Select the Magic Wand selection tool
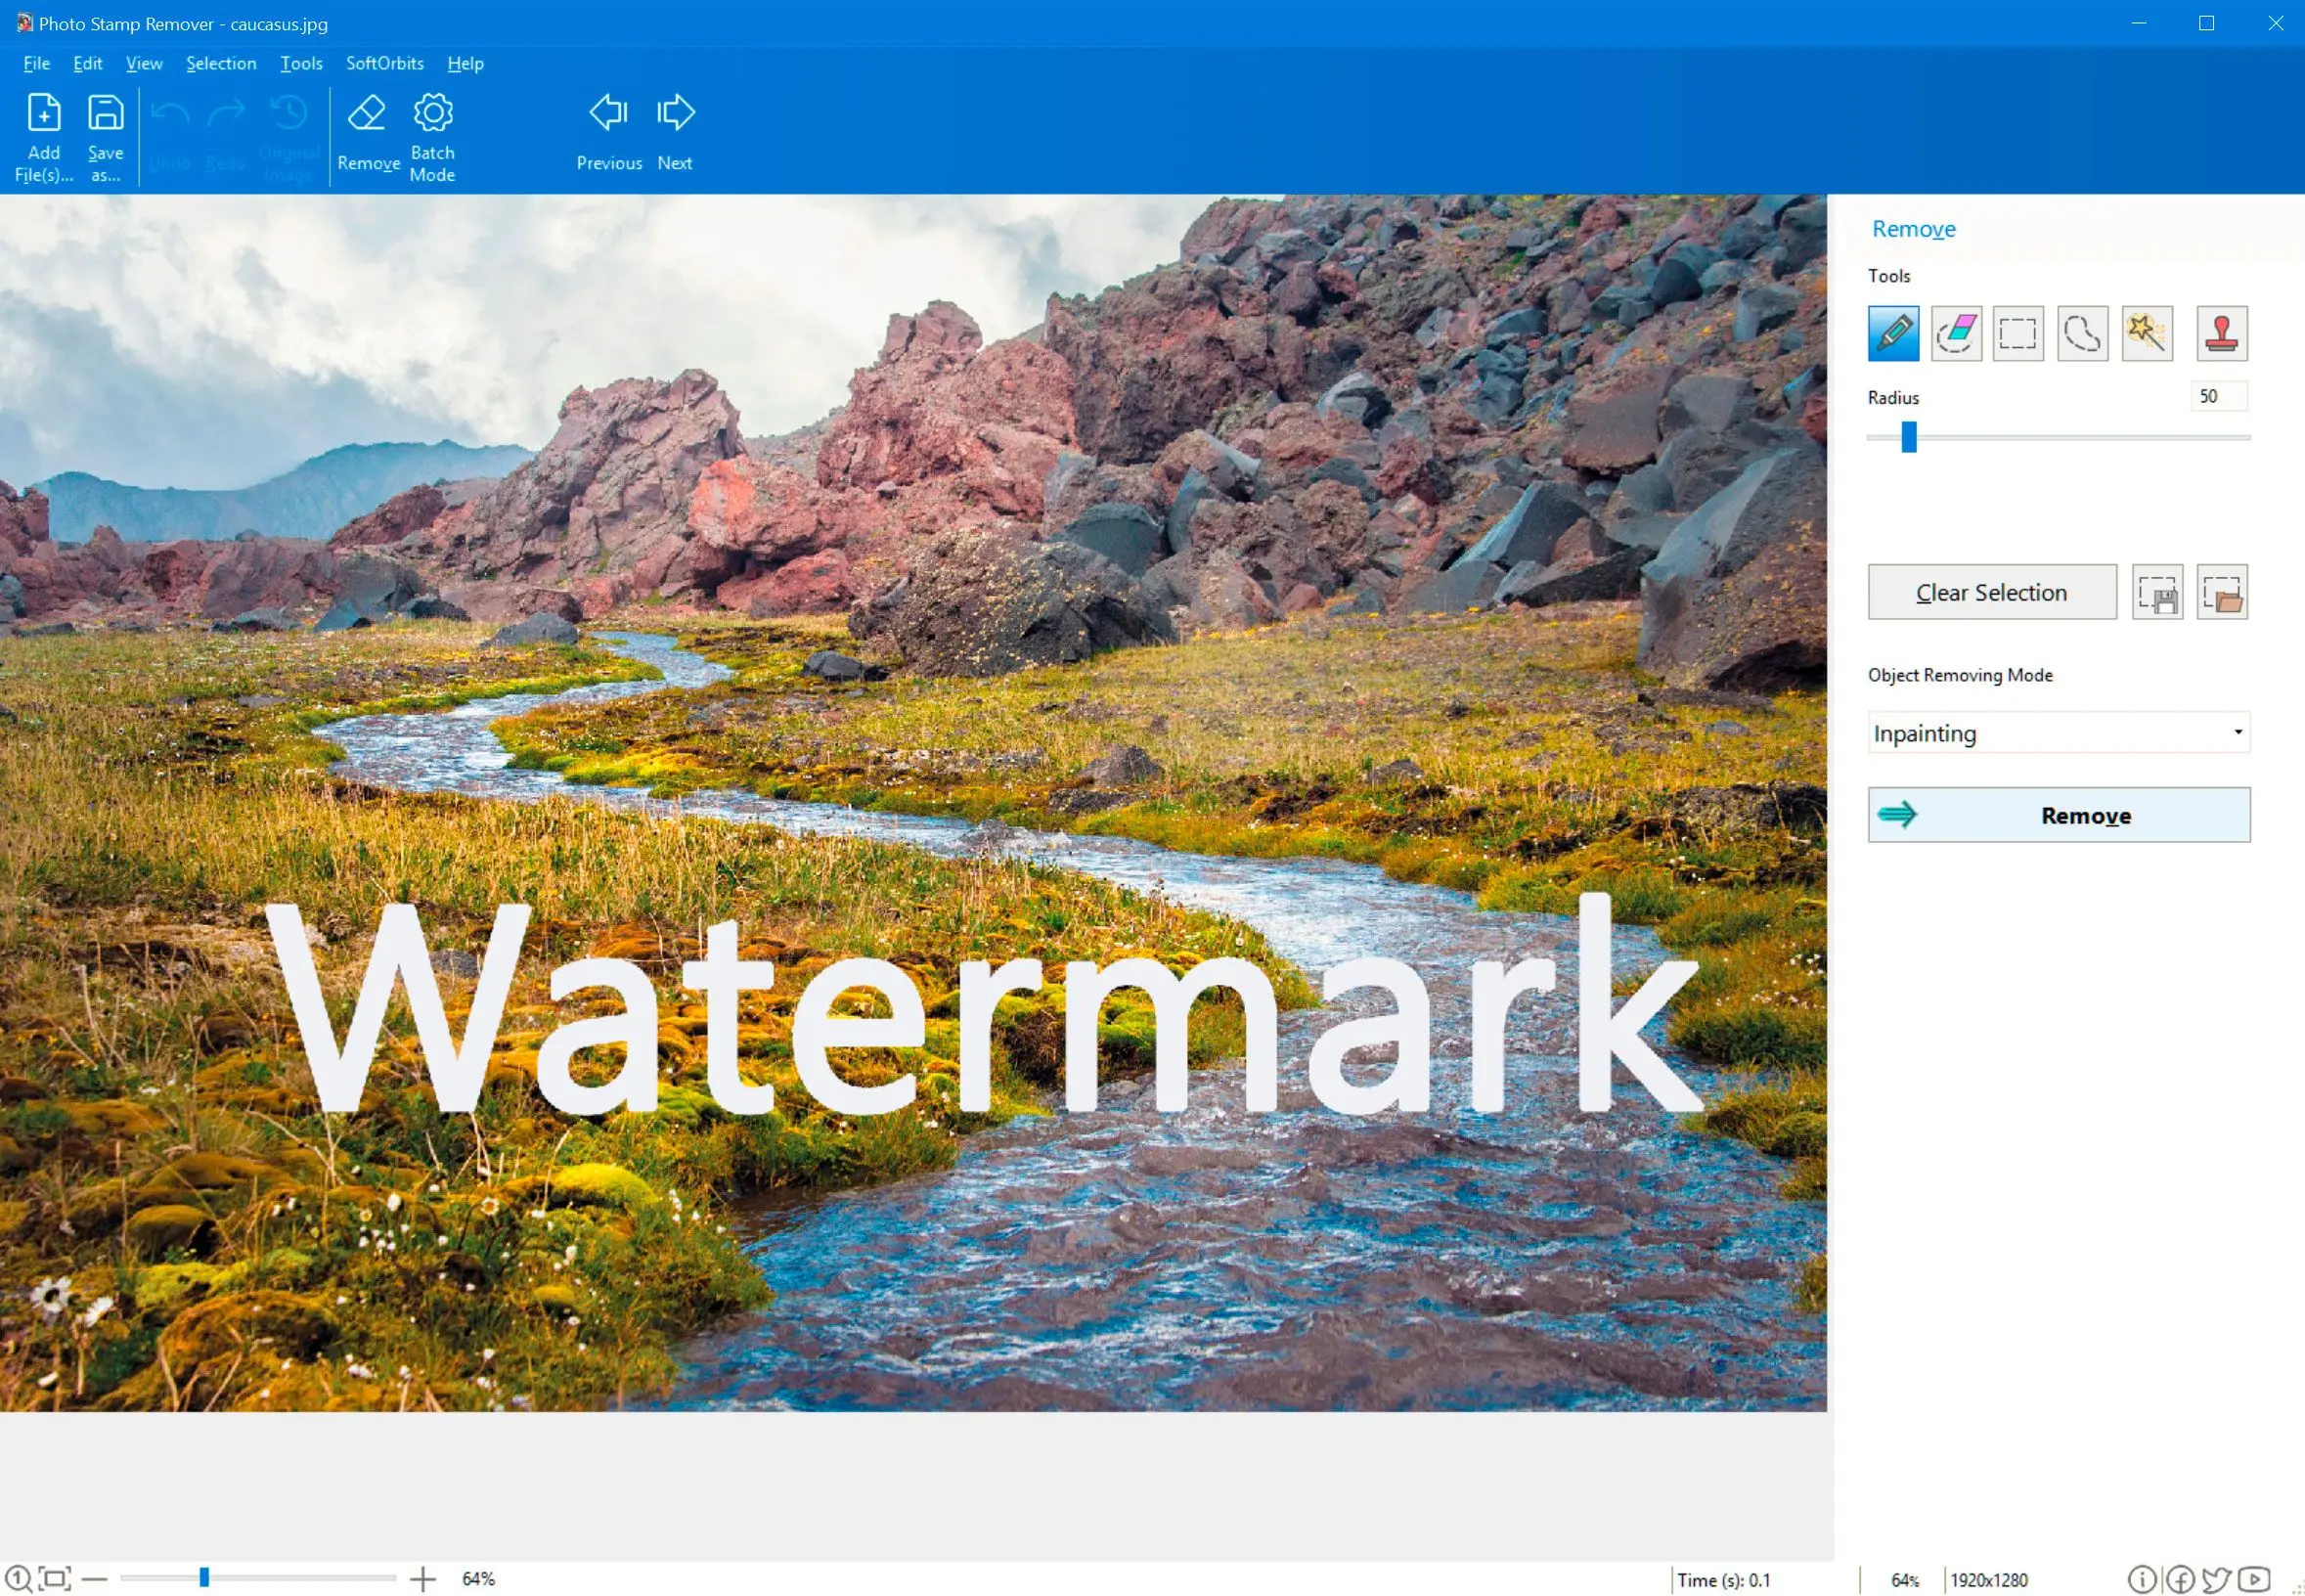The width and height of the screenshot is (2305, 1596). pos(2144,332)
